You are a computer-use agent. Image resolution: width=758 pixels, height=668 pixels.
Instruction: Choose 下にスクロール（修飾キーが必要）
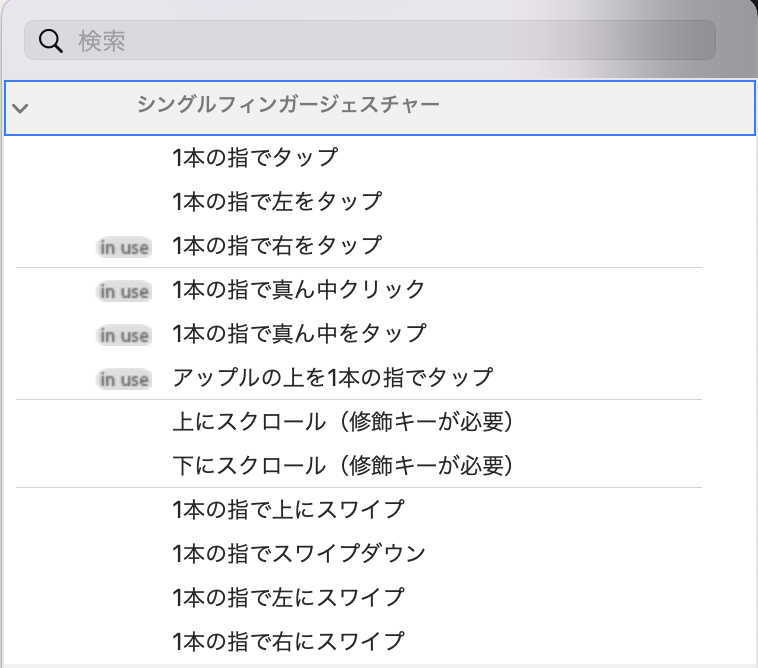coord(343,465)
